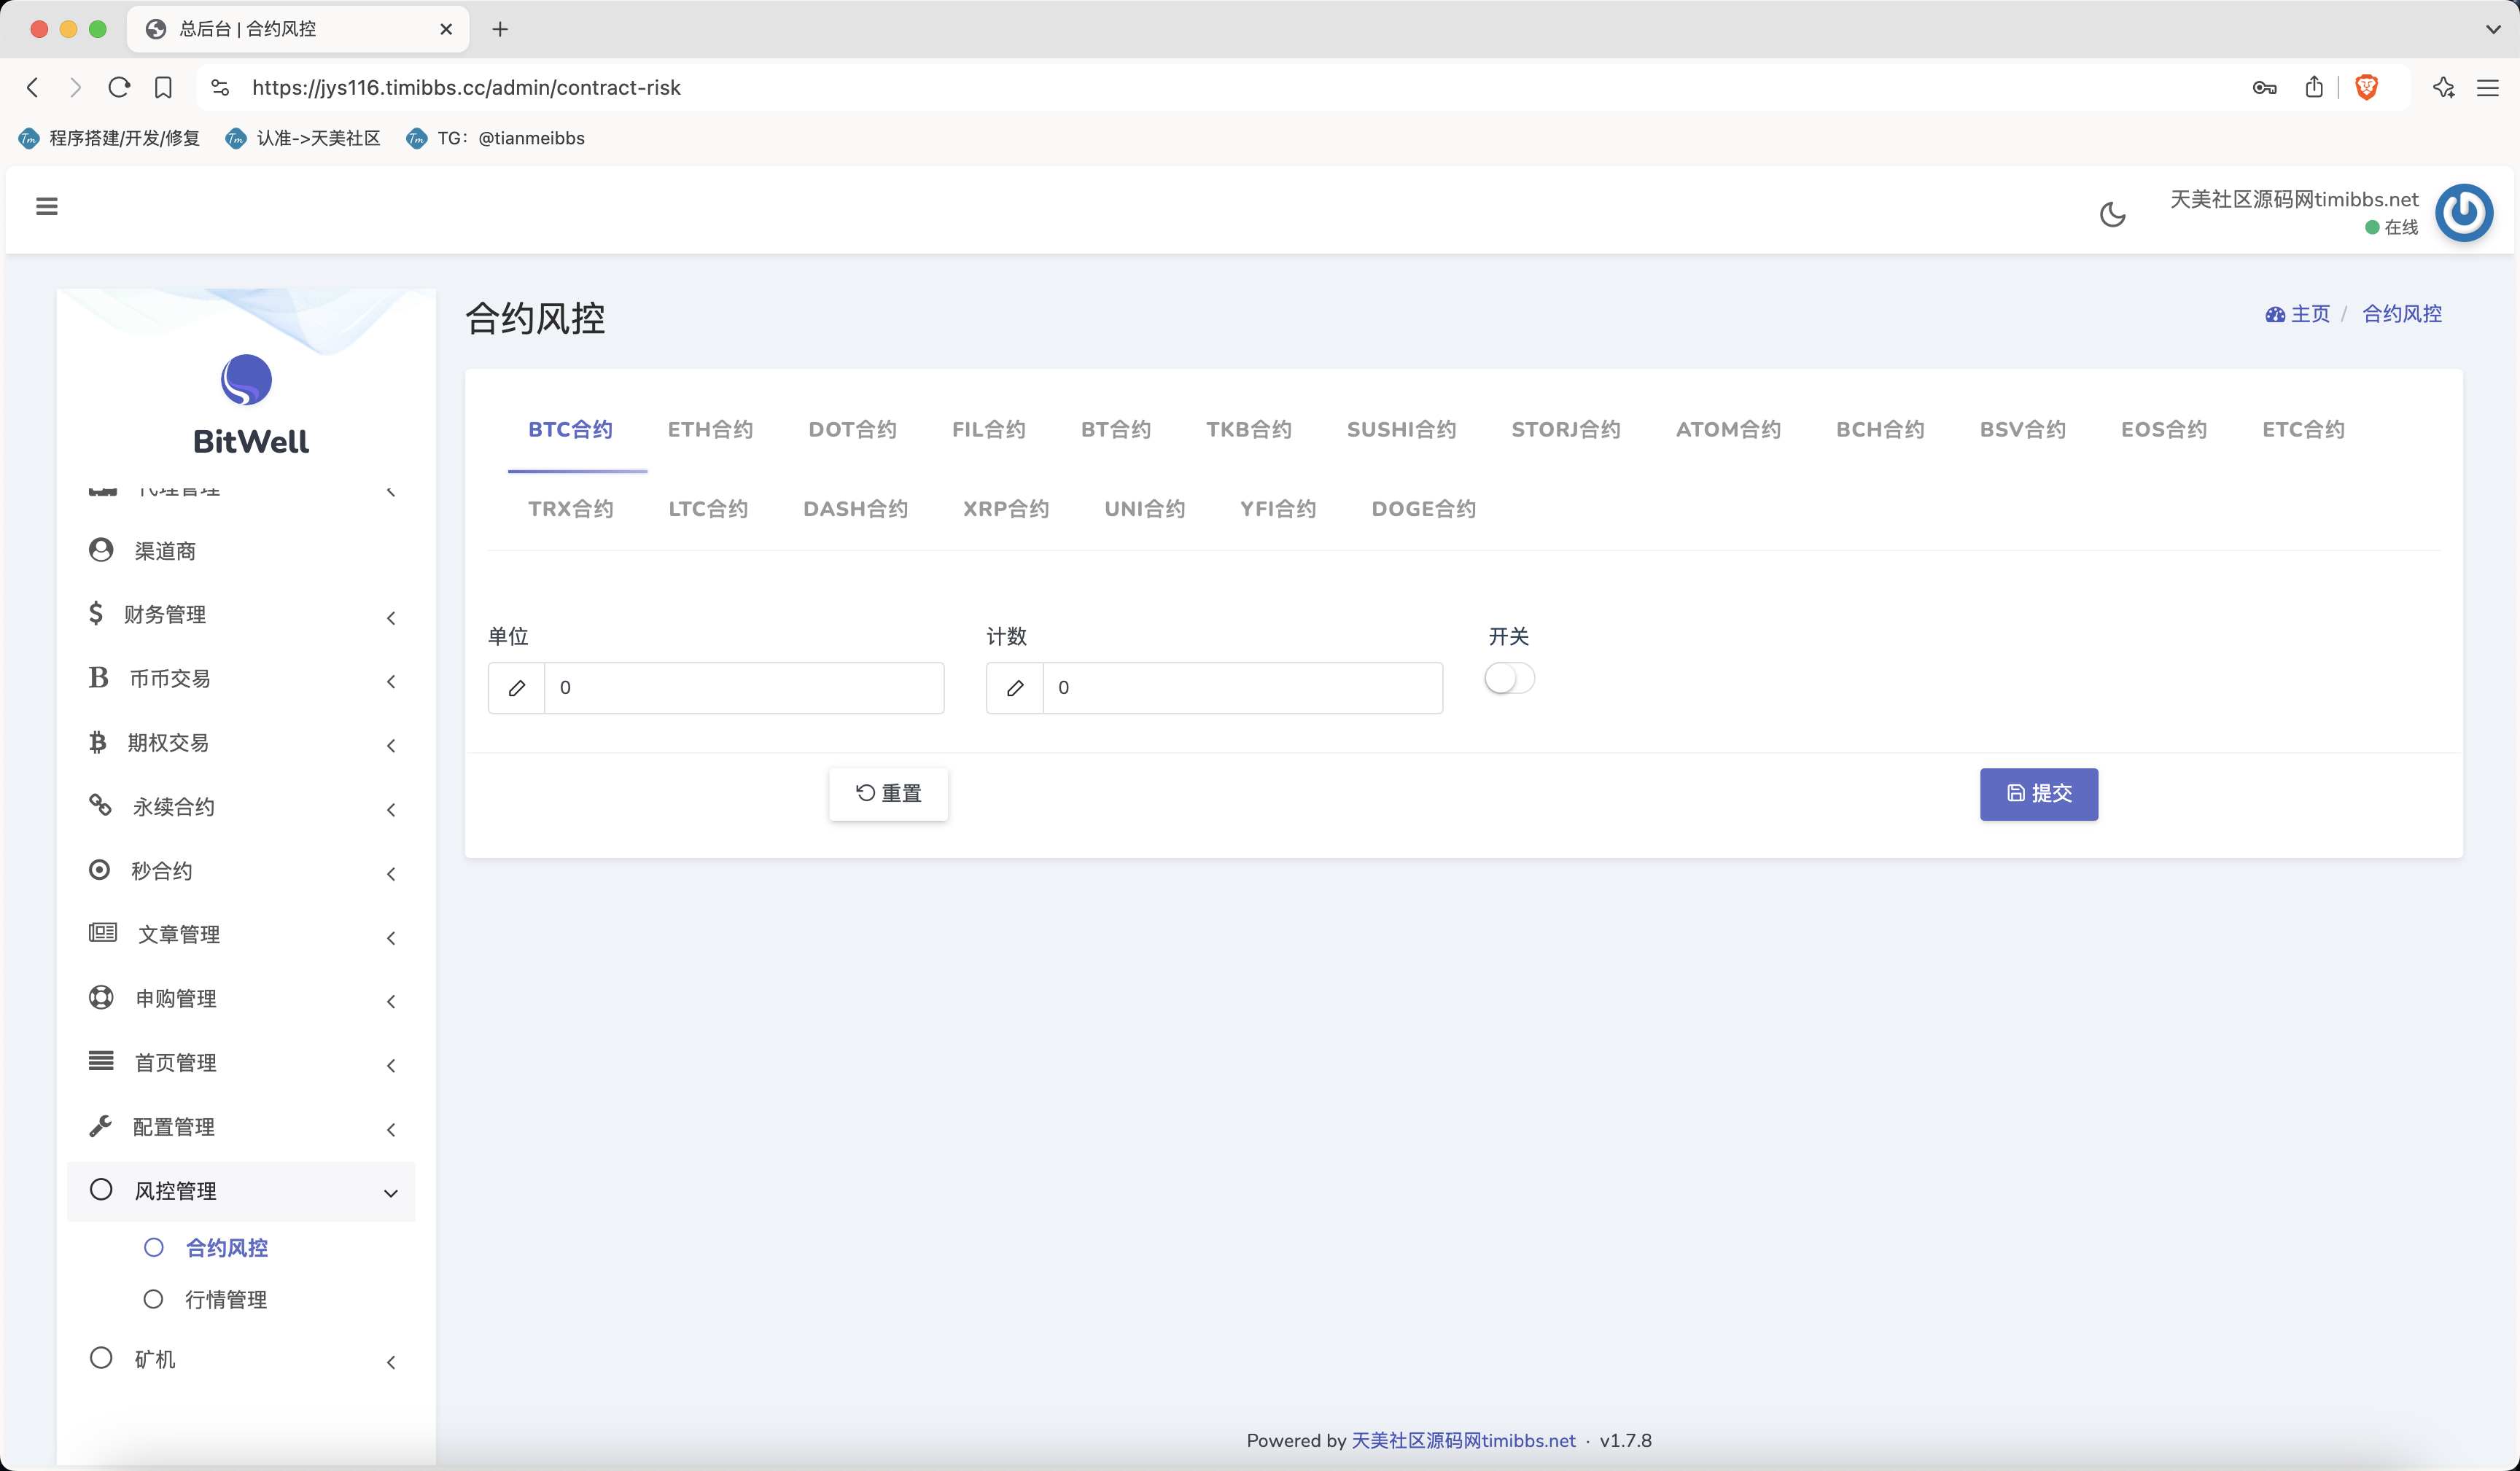This screenshot has width=2520, height=1471.
Task: Go back with browser back arrow
Action: point(33,87)
